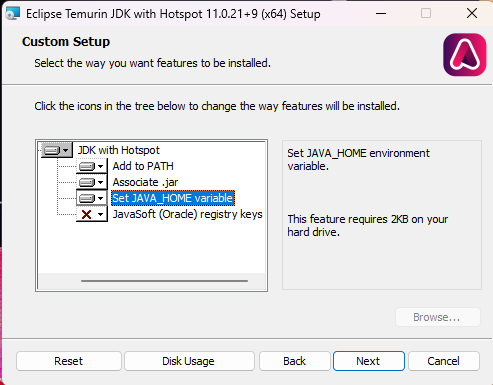
Task: Open dropdown arrow beside JavaSoft registry keys
Action: (101, 214)
